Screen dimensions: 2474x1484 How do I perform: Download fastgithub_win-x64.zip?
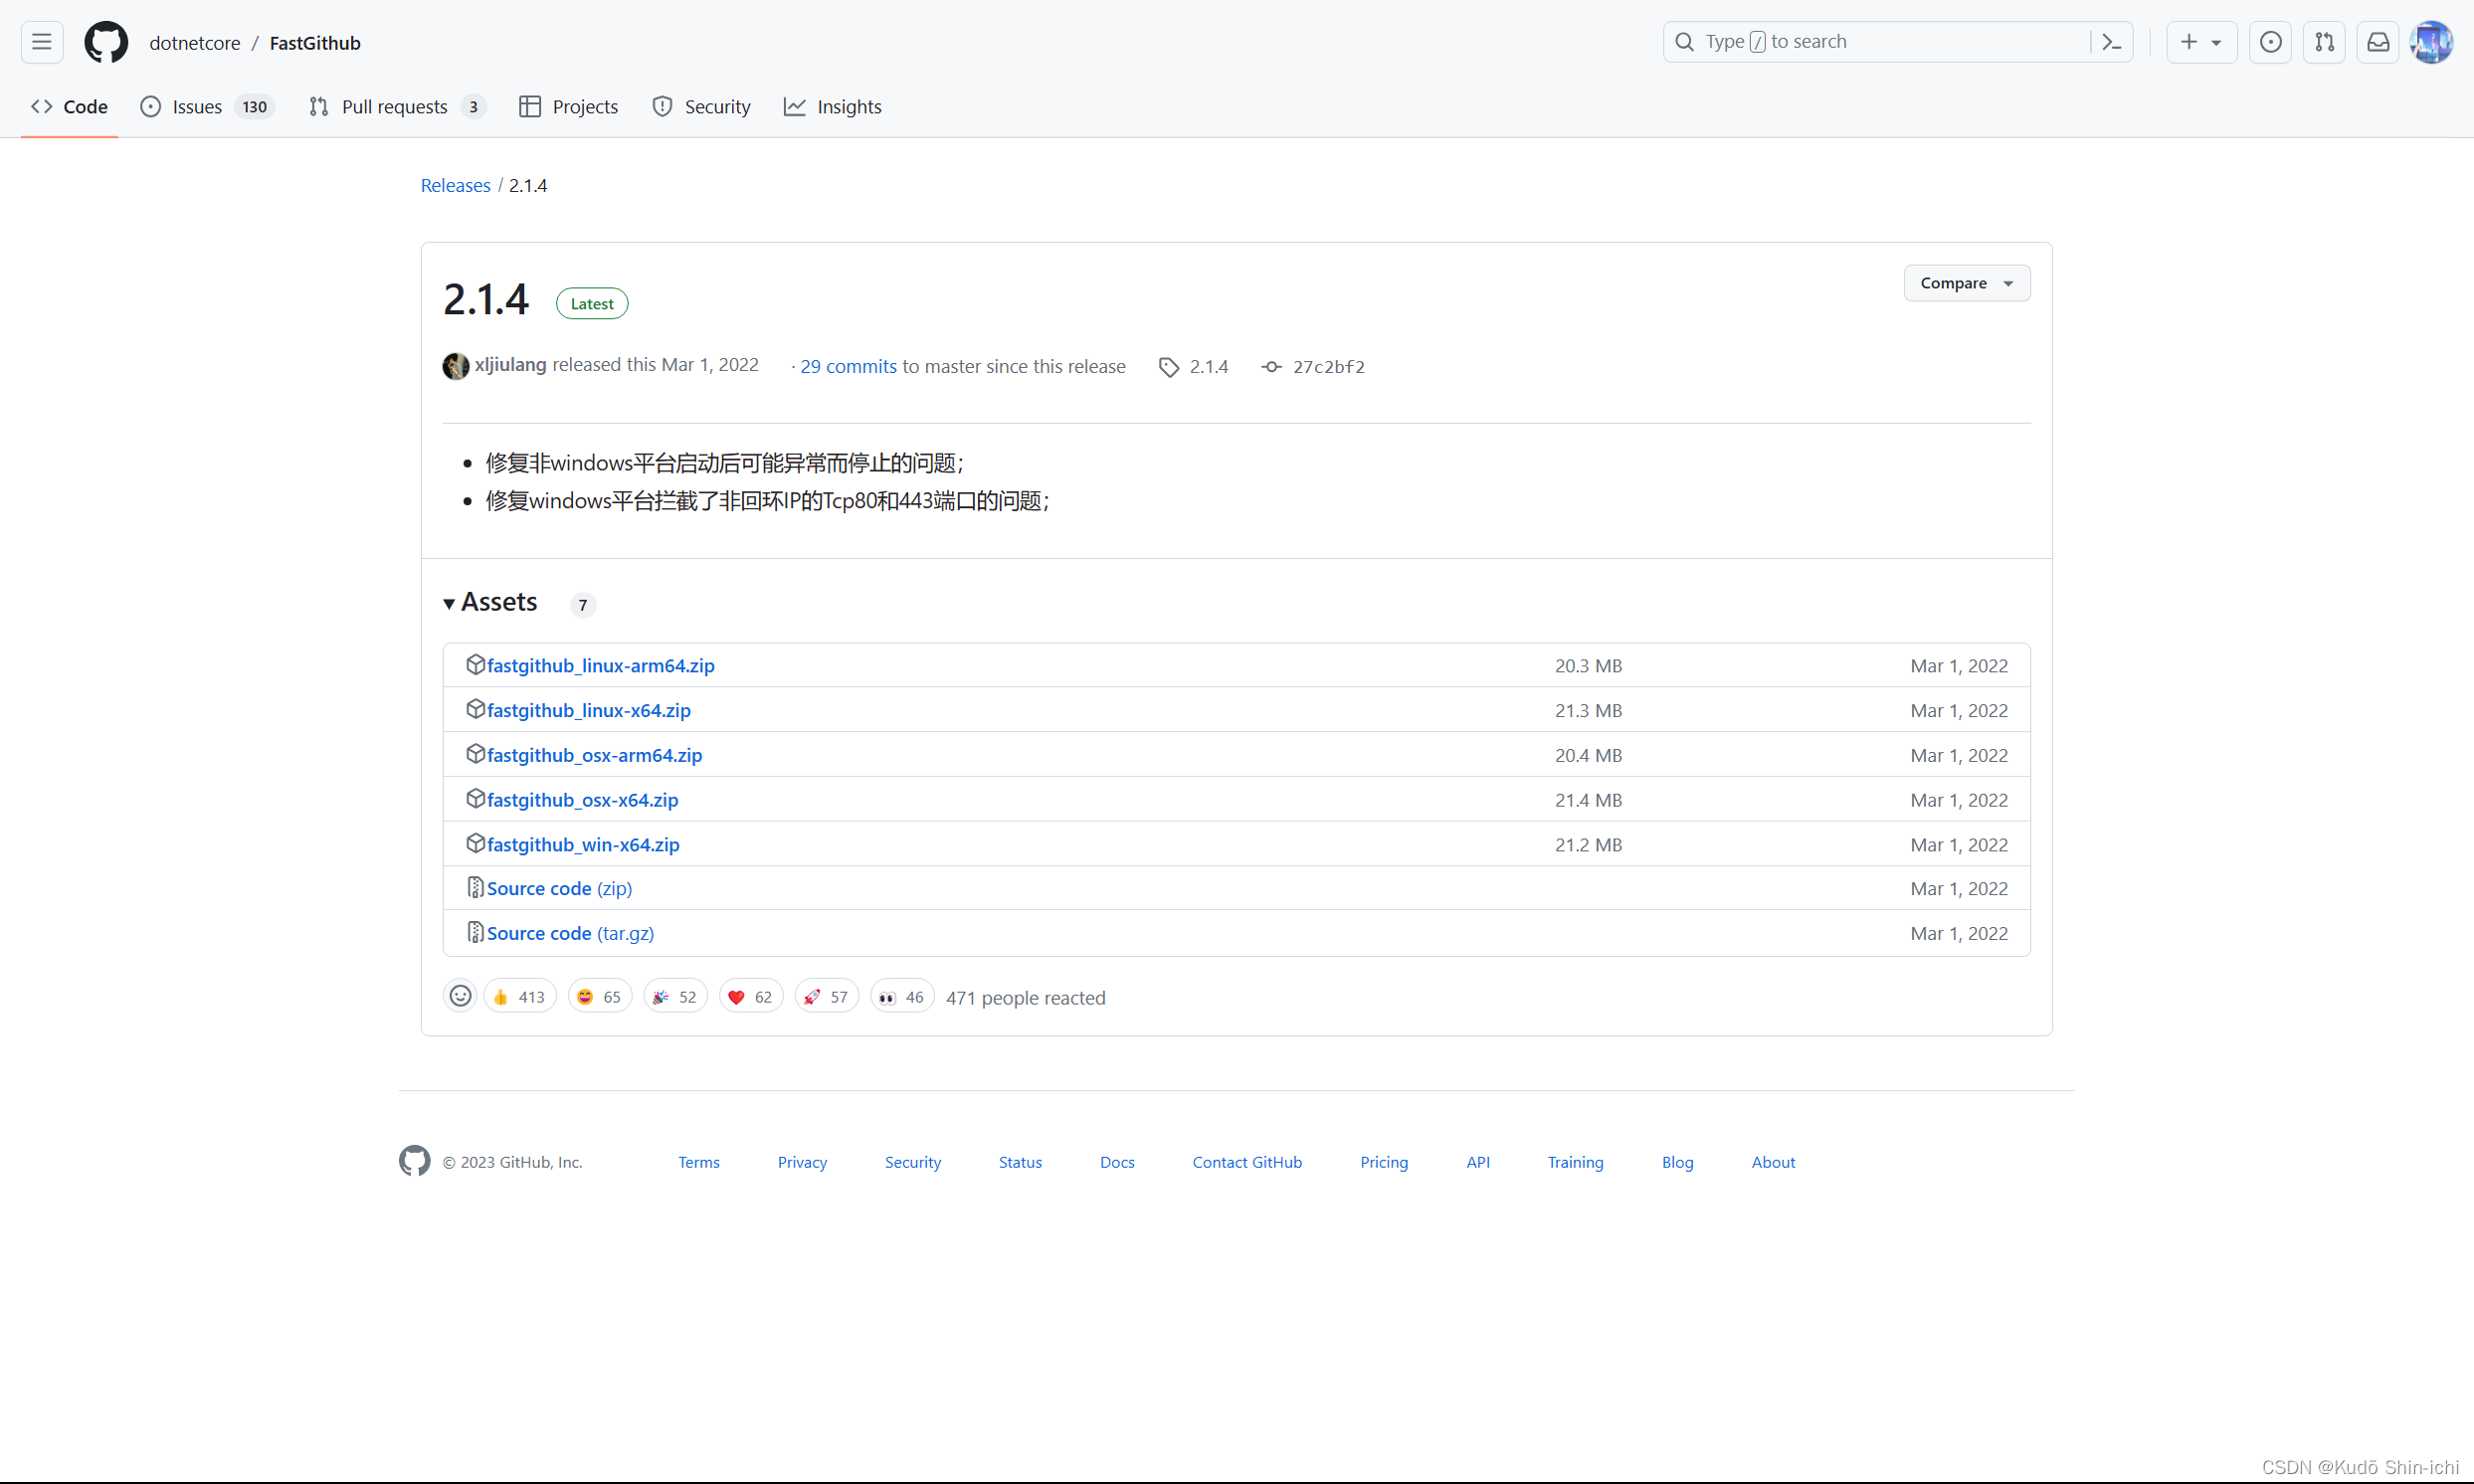click(583, 845)
